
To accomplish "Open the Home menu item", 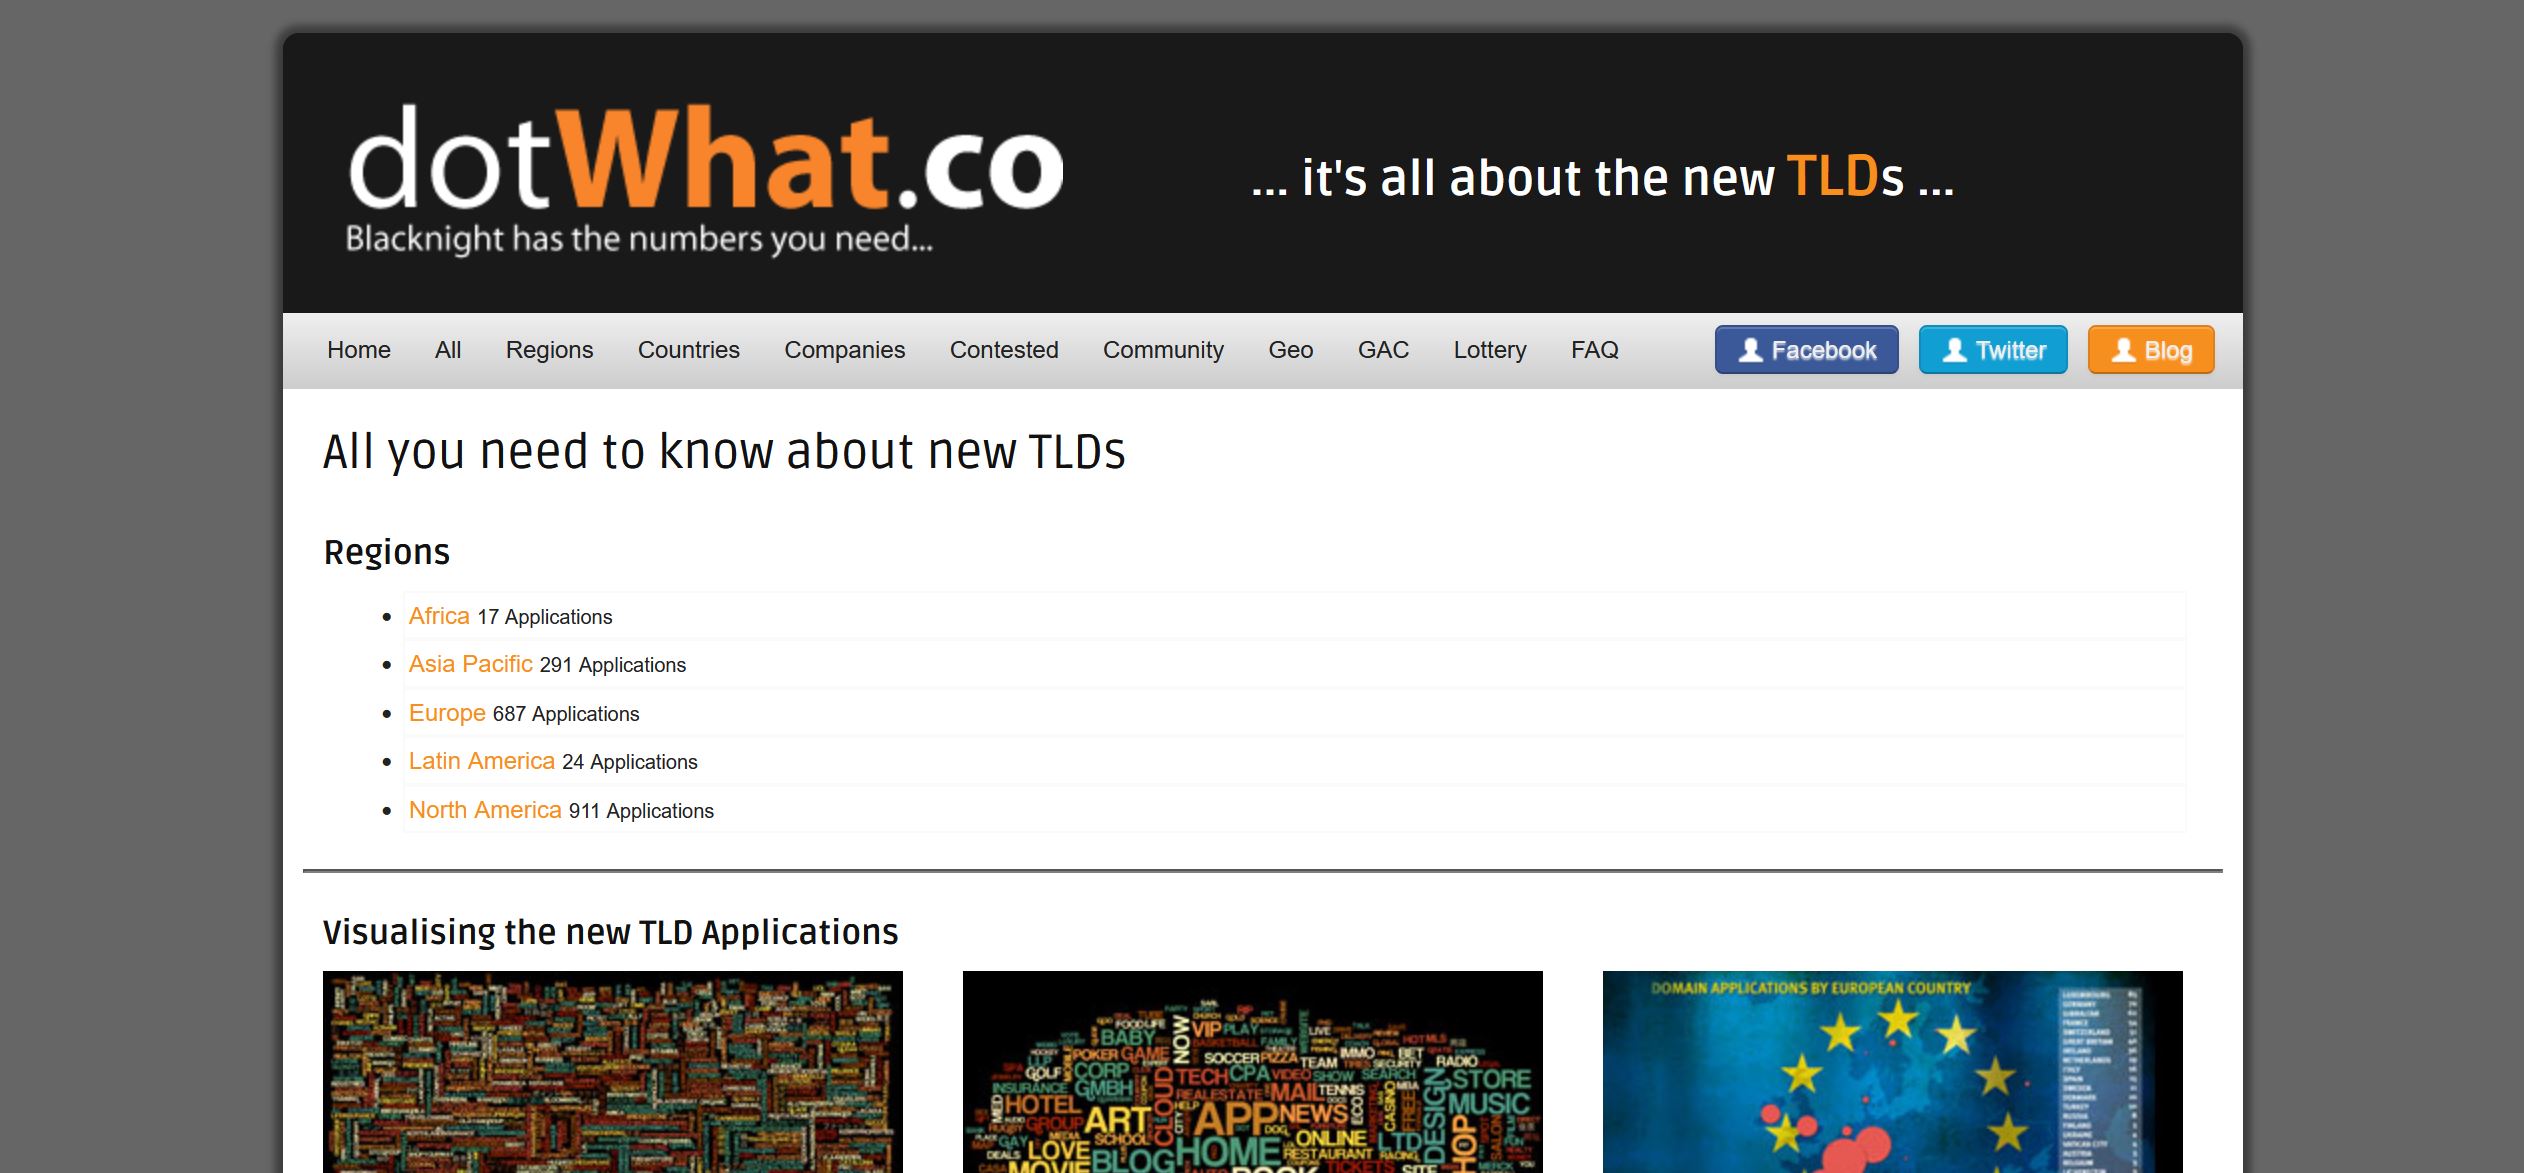I will tap(359, 350).
